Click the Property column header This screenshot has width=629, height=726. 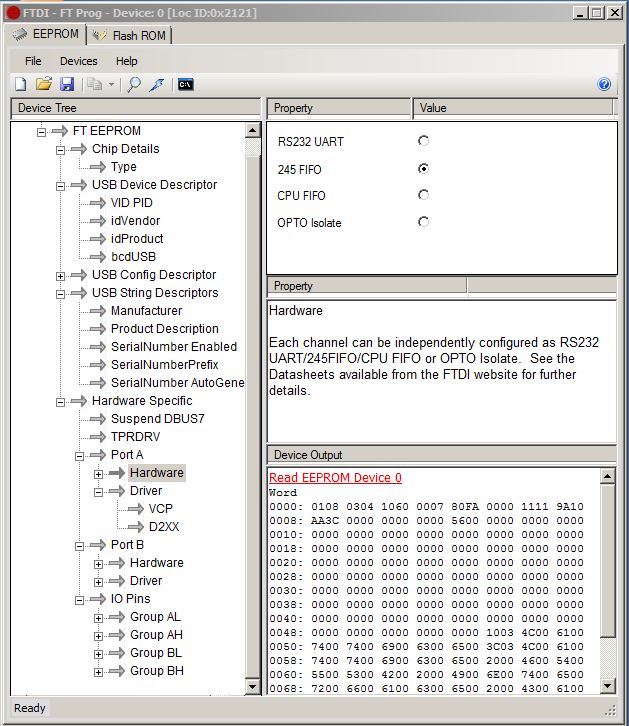tap(339, 108)
